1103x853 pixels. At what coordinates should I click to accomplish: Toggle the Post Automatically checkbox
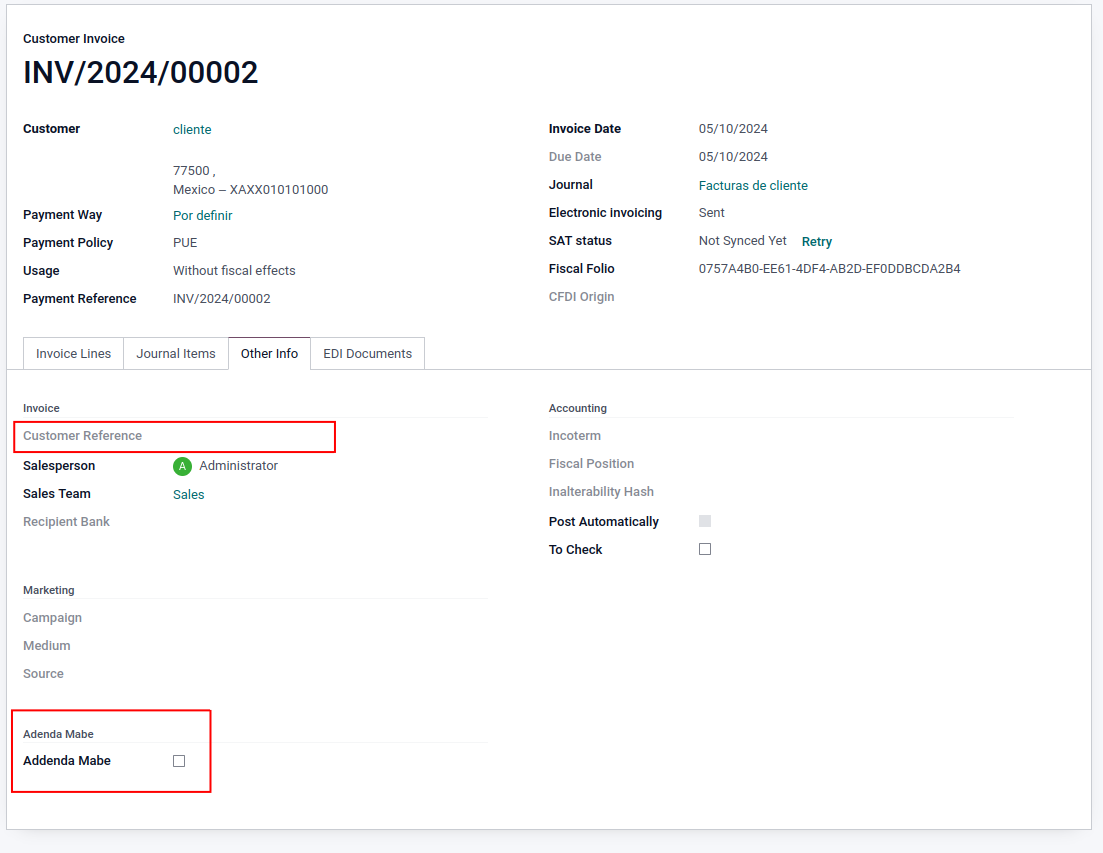coord(705,521)
